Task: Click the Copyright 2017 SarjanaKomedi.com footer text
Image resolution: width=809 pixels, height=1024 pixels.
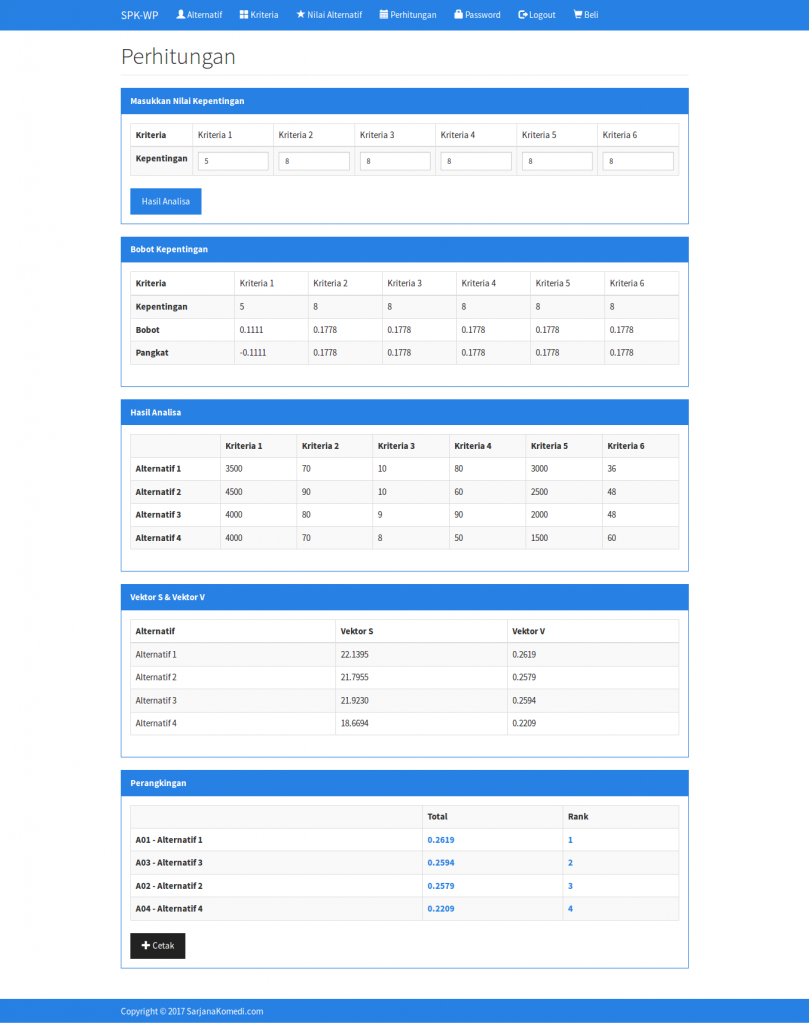Action: tap(192, 1012)
